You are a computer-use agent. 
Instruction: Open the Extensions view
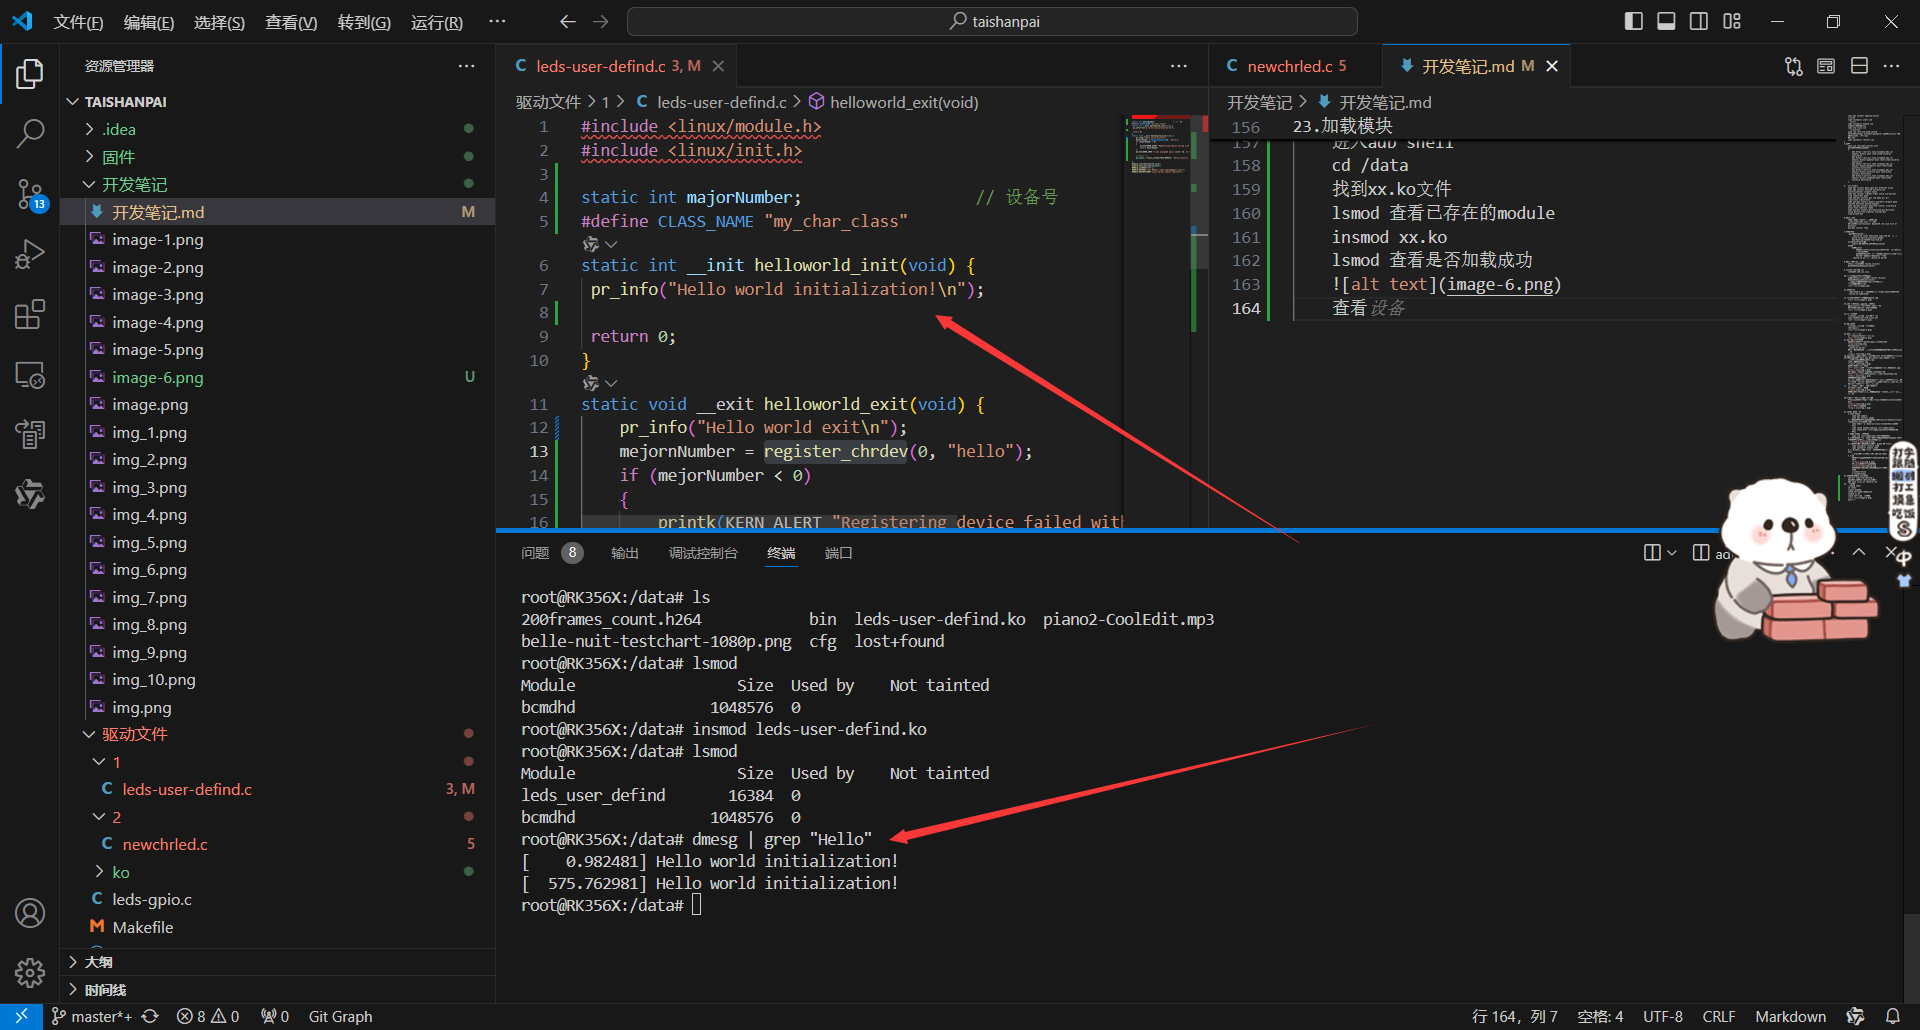click(x=30, y=314)
